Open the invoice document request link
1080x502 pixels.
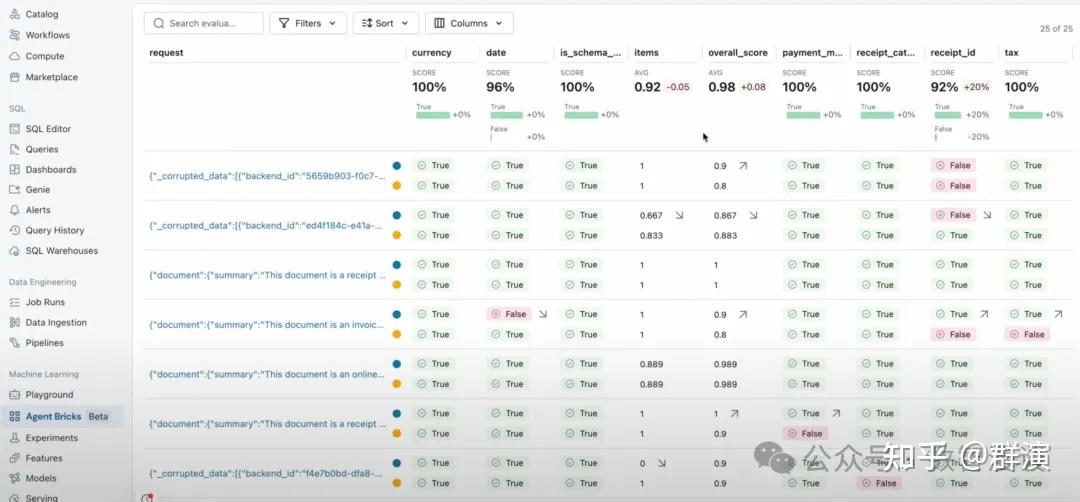(x=266, y=325)
